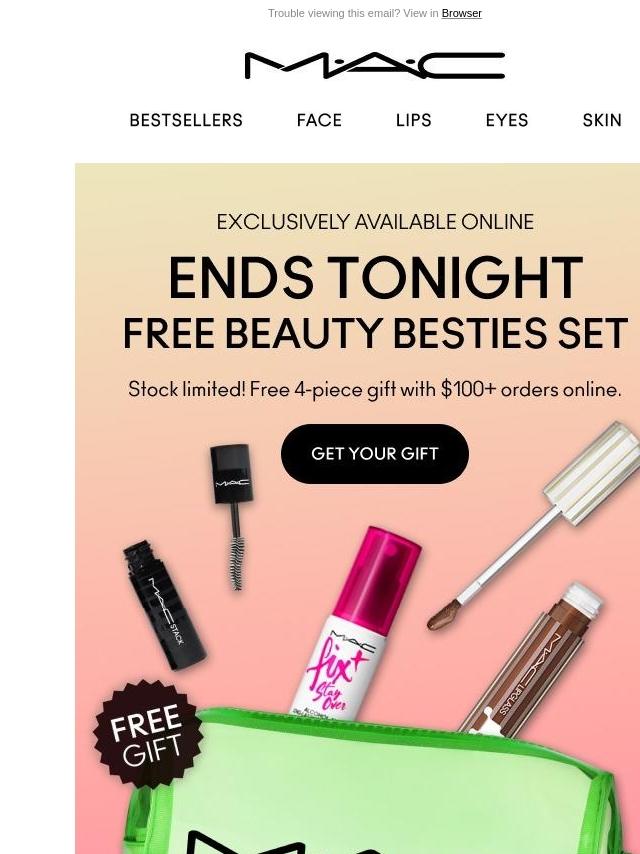This screenshot has height=854, width=640.
Task: Click the mini mascara wand with brush
Action: 233,516
